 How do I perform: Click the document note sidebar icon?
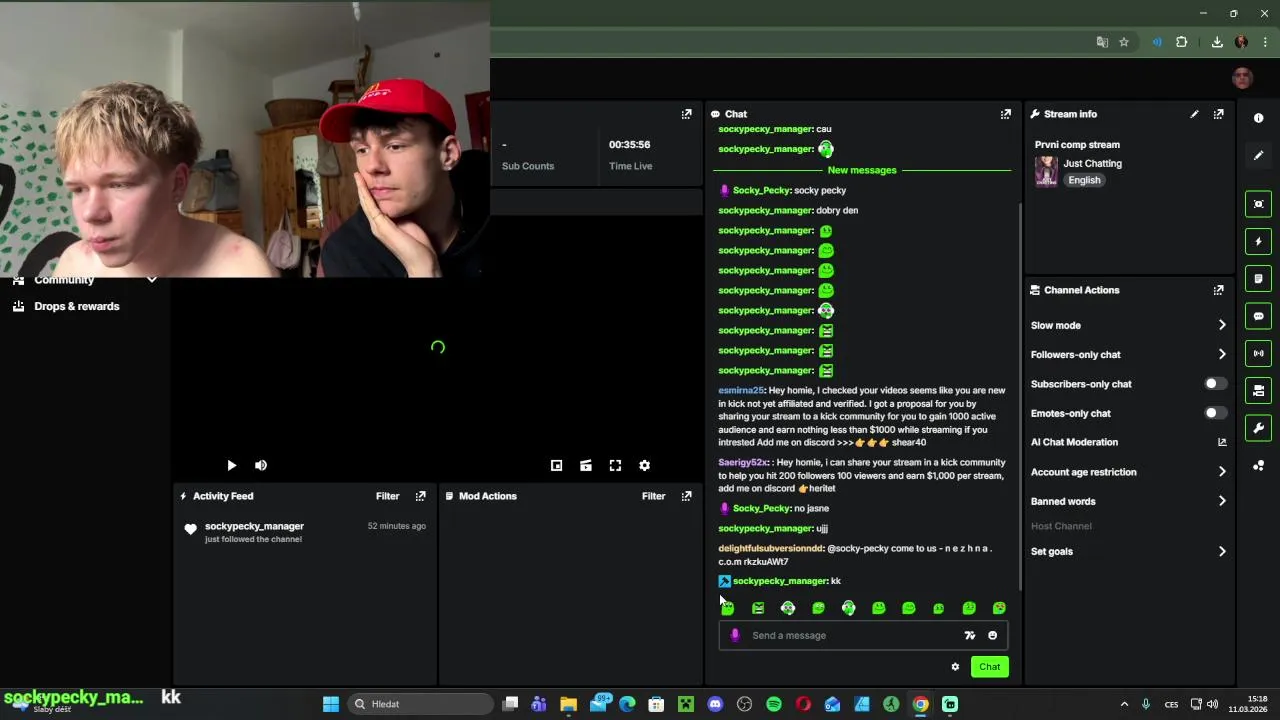pos(1258,278)
